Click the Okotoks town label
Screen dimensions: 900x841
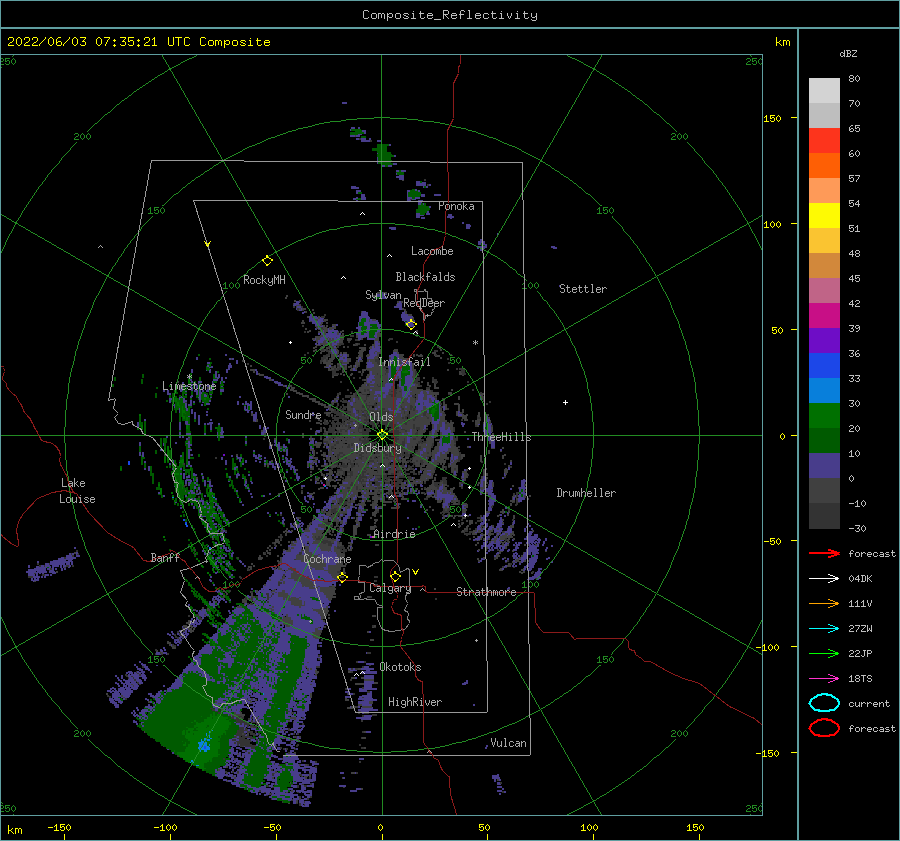(400, 667)
